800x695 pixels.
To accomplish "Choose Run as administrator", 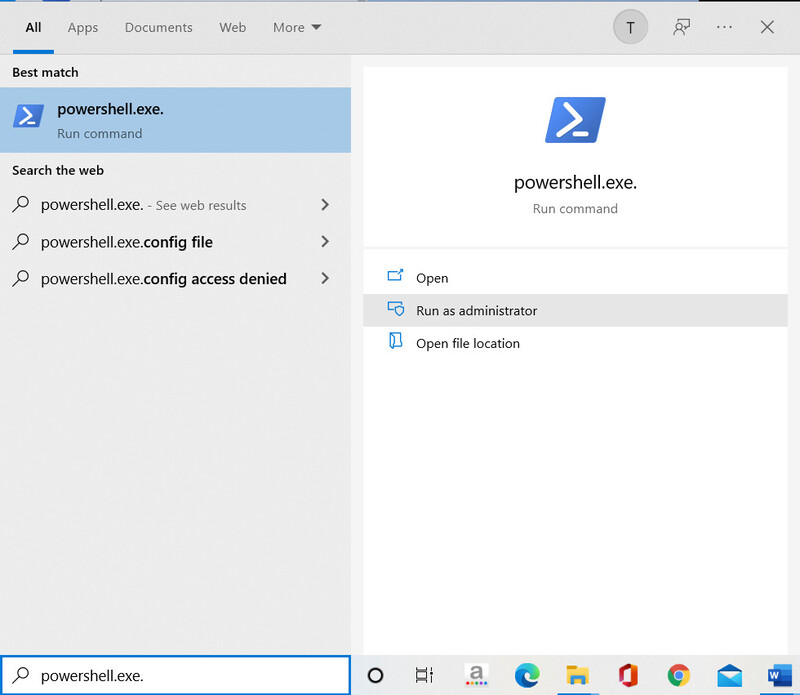I will [575, 311].
